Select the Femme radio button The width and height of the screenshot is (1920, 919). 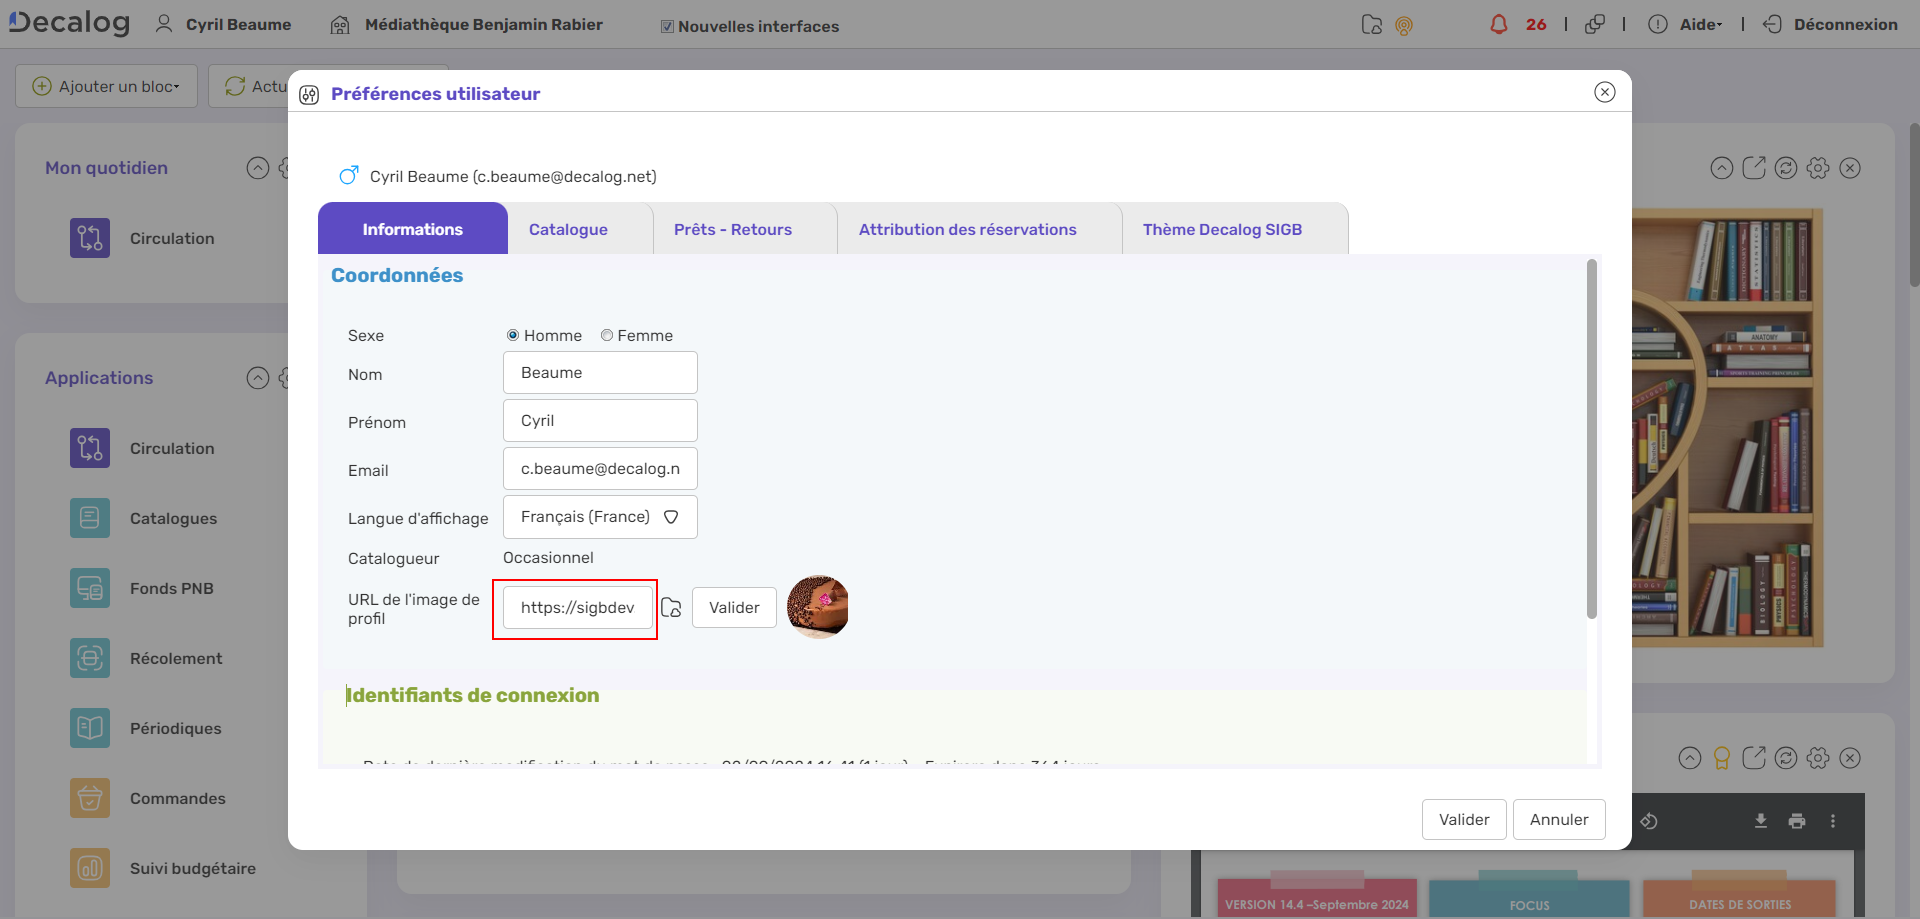click(607, 336)
